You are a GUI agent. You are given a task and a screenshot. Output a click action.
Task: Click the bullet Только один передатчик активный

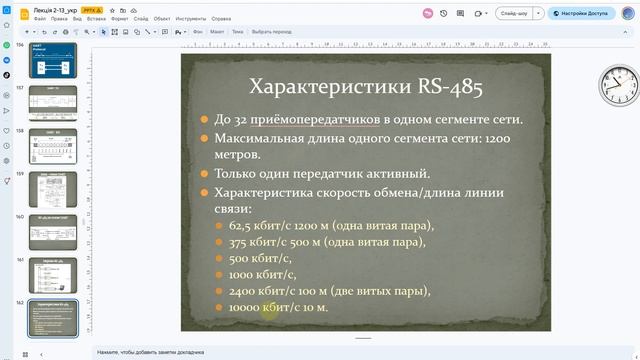point(322,174)
